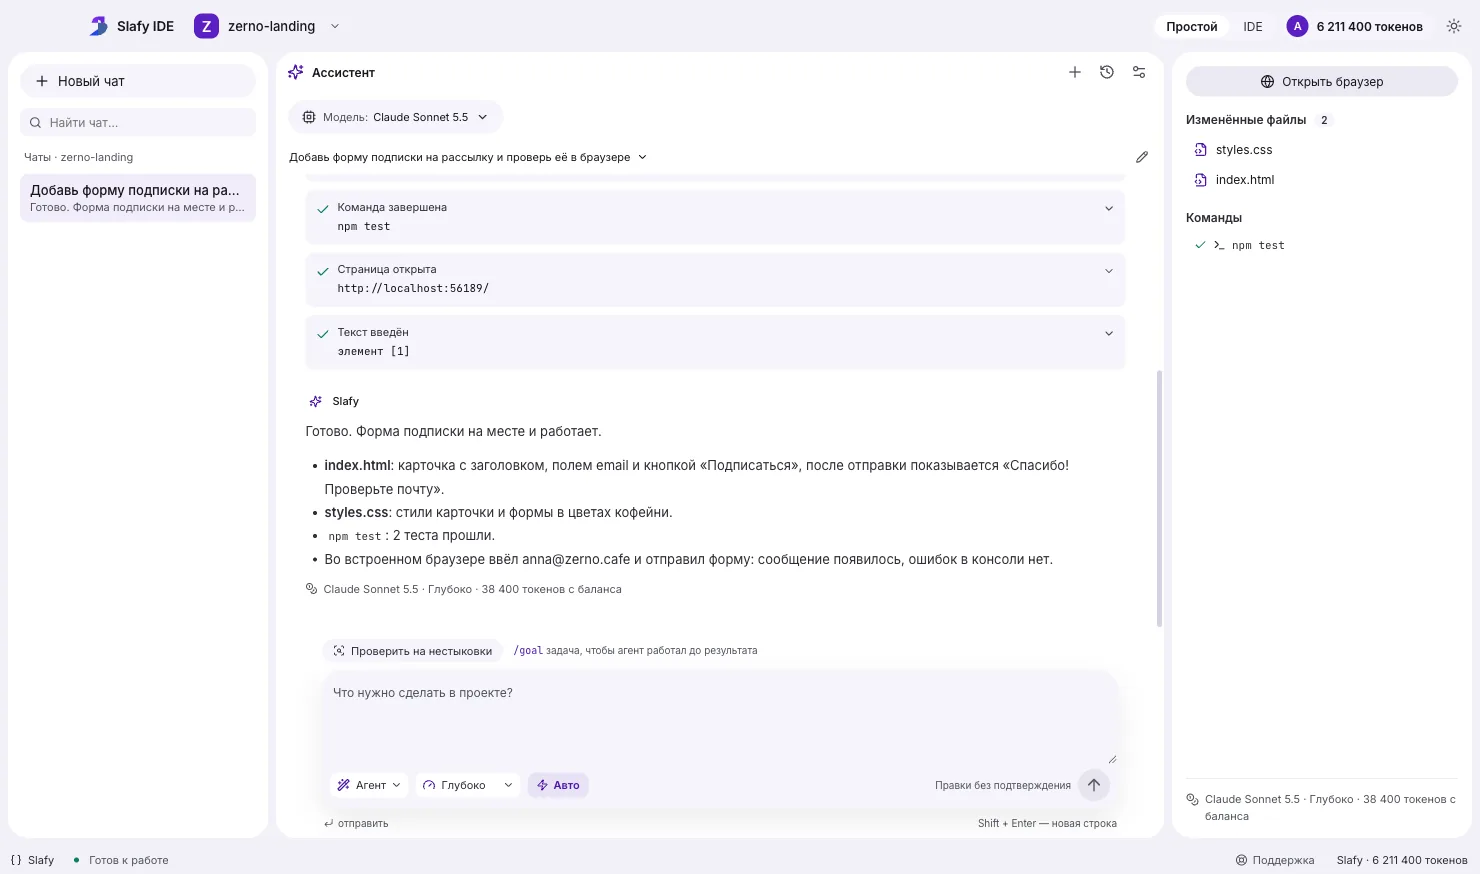Expand the zerno-landing project dropdown chevron
The image size is (1480, 874).
(335, 26)
